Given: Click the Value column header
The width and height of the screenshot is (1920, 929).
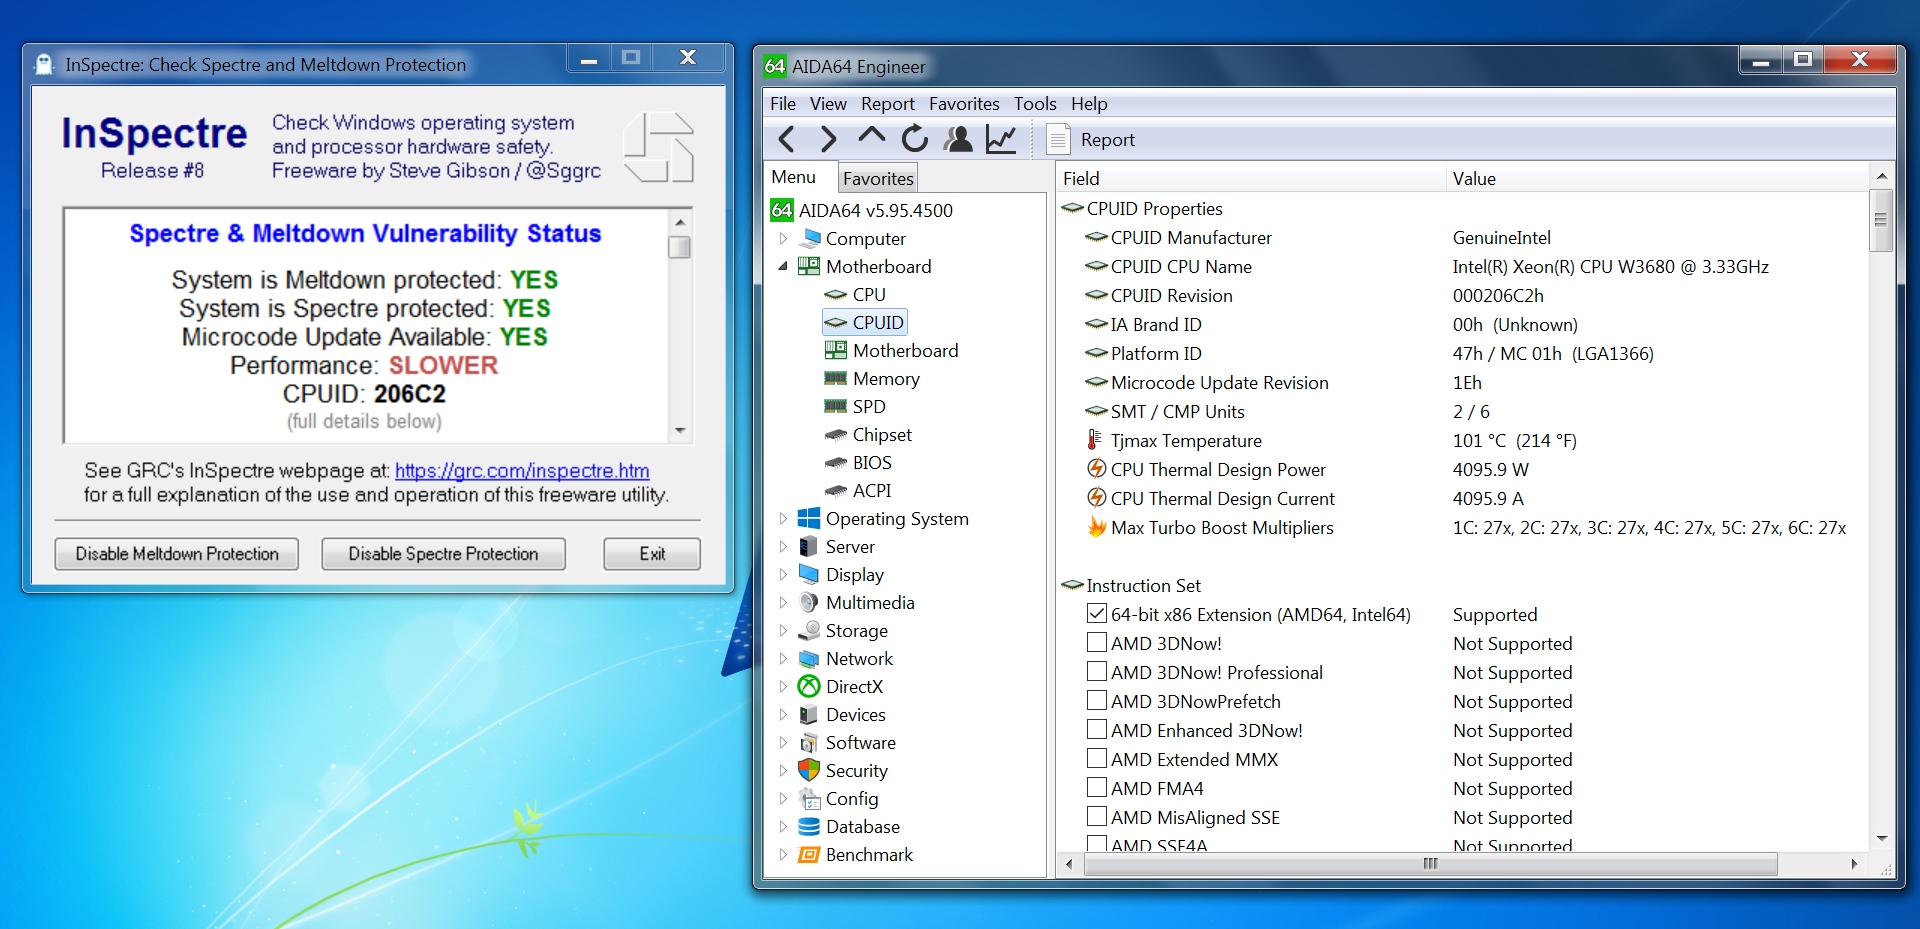Looking at the screenshot, I should 1656,178.
